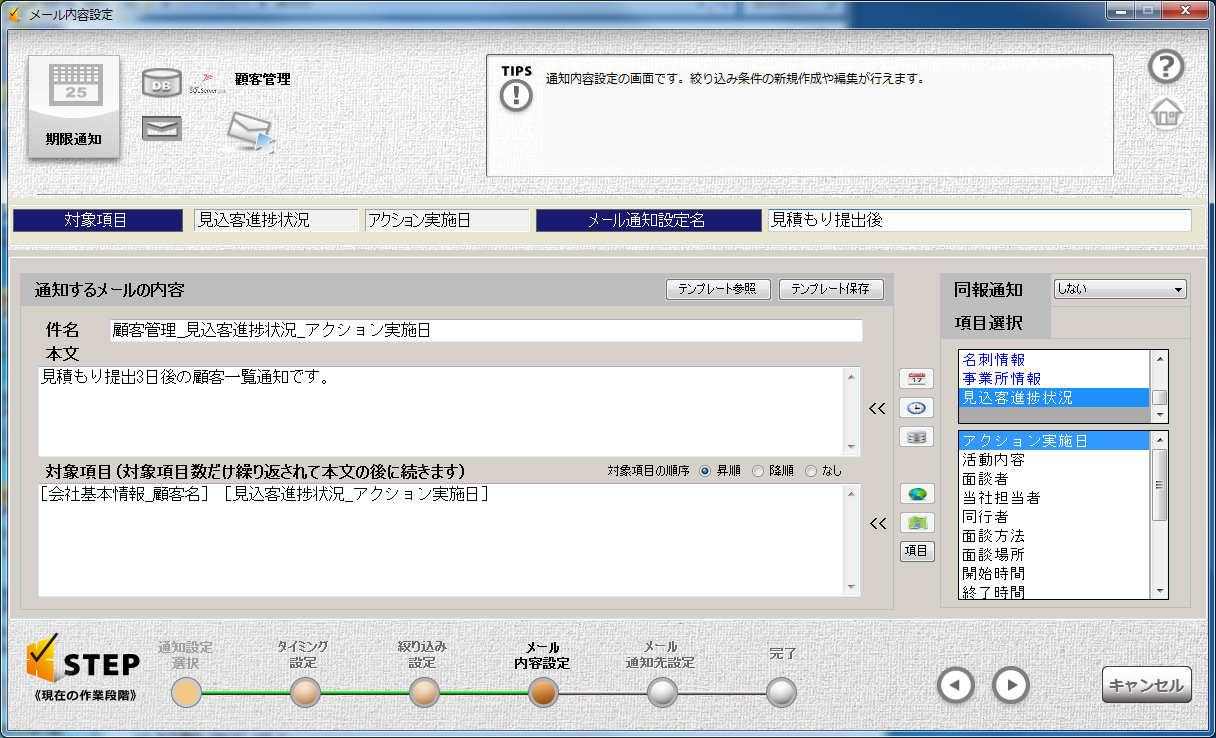Screen dimensions: 1216x738
Task: Click the テンプレート保存 button
Action: pyautogui.click(x=830, y=289)
